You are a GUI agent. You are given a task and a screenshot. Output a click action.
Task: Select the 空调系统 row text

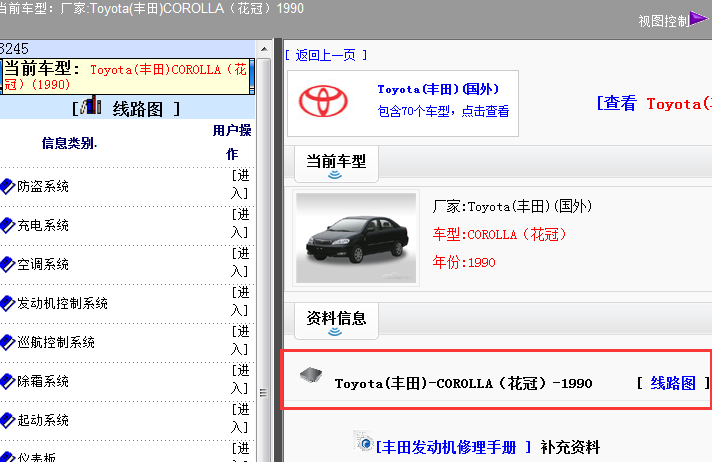(43, 264)
